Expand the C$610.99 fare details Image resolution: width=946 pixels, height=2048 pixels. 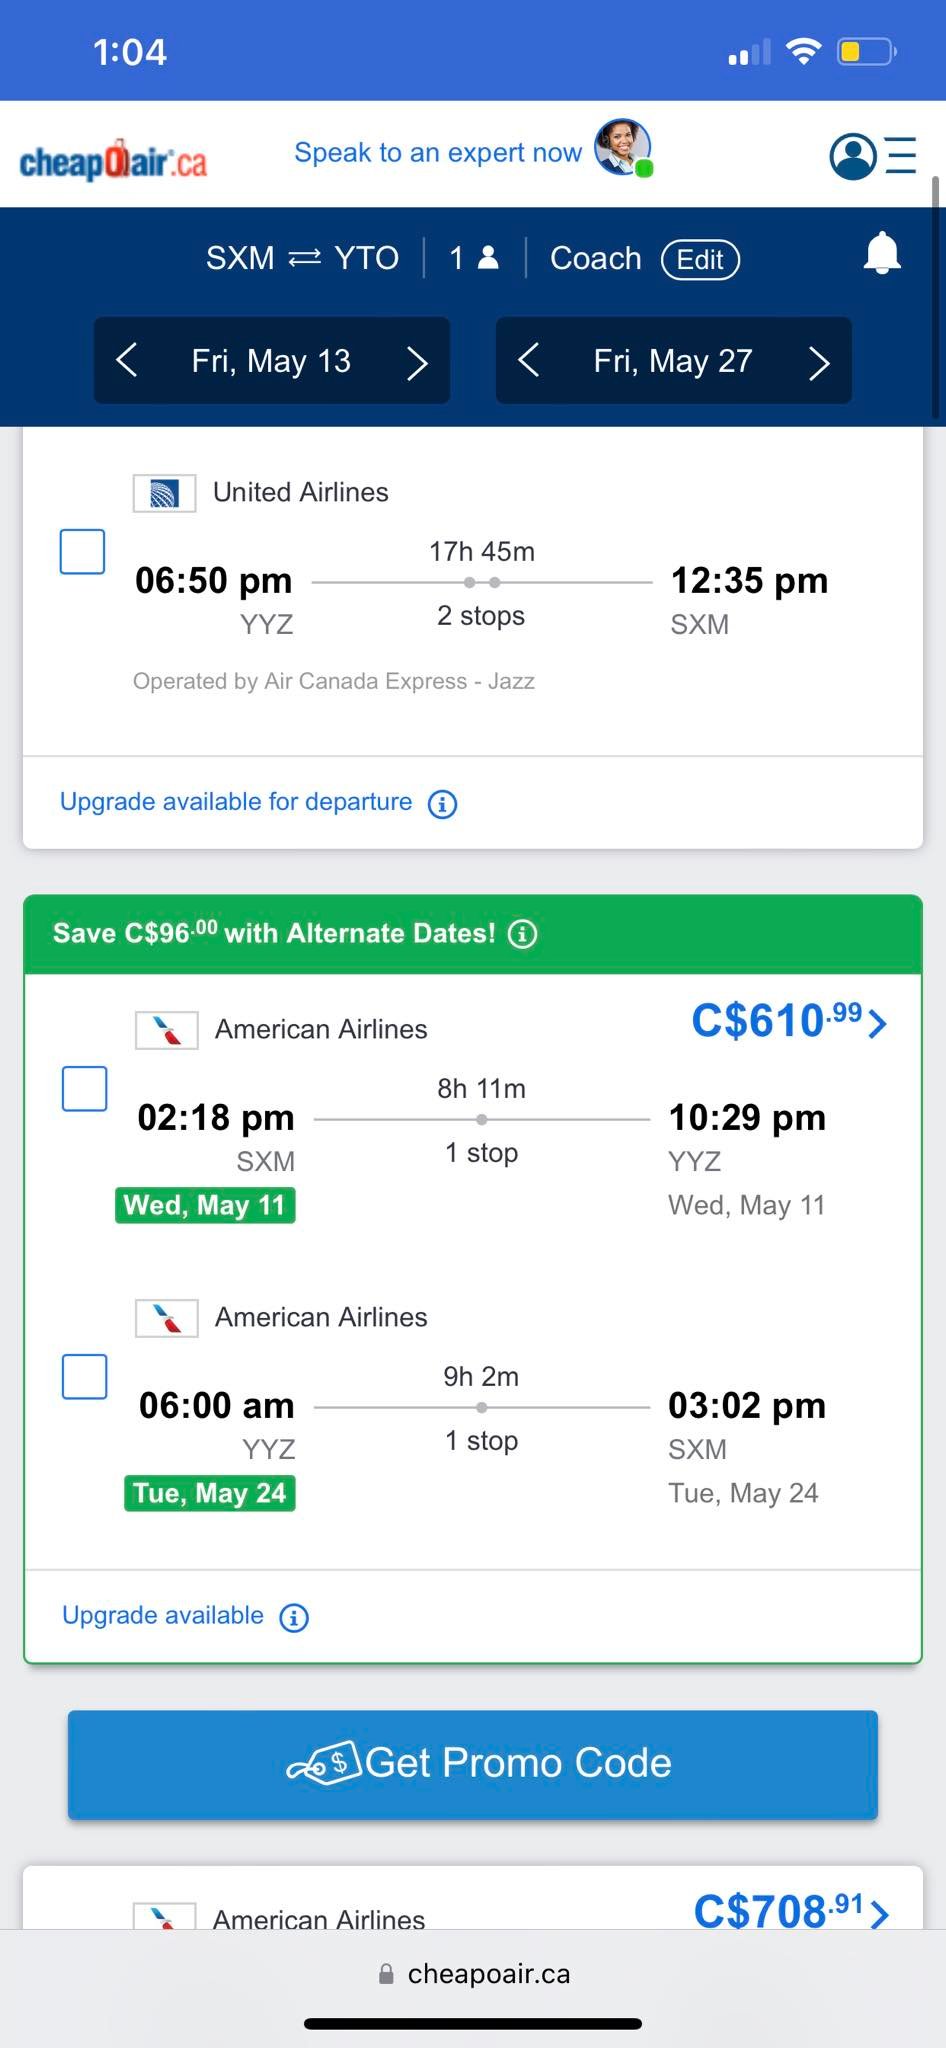click(x=788, y=1022)
